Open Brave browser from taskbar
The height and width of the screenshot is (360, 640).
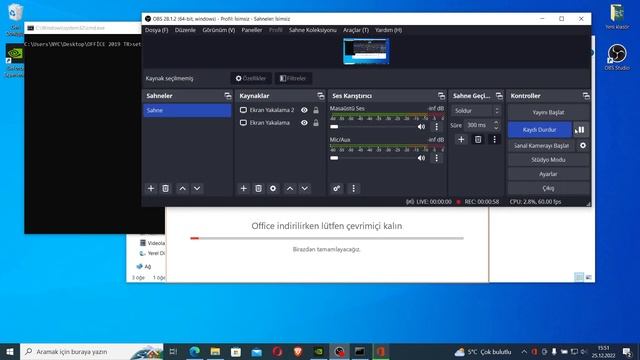point(298,352)
